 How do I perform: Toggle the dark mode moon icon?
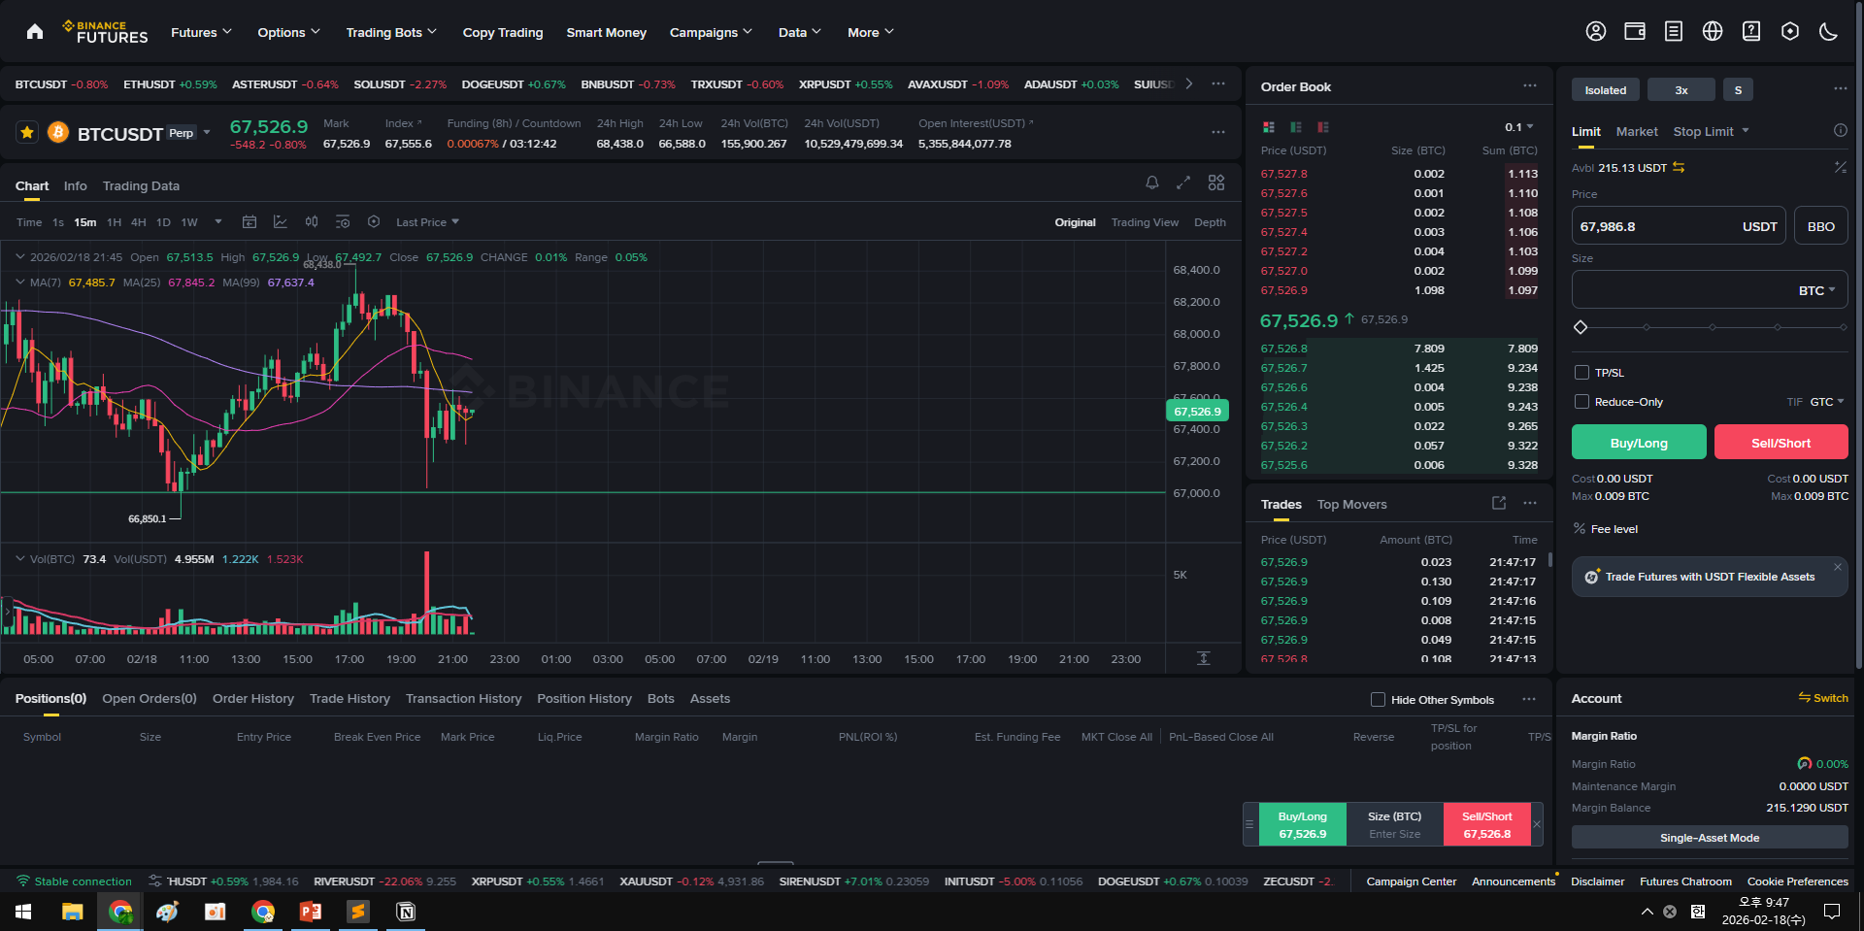point(1829,32)
